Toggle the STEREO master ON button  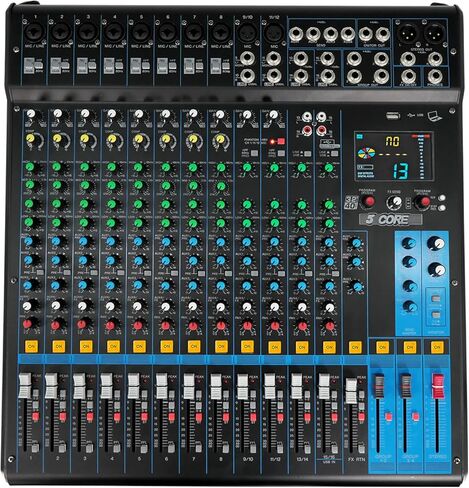tap(437, 347)
